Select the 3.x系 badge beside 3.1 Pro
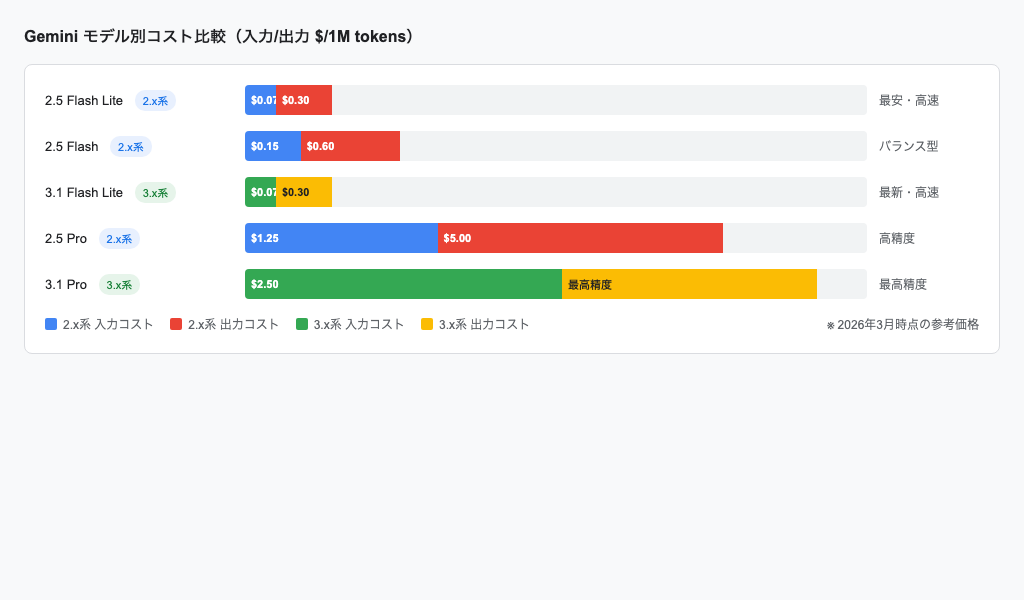The height and width of the screenshot is (600, 1024). coord(119,285)
